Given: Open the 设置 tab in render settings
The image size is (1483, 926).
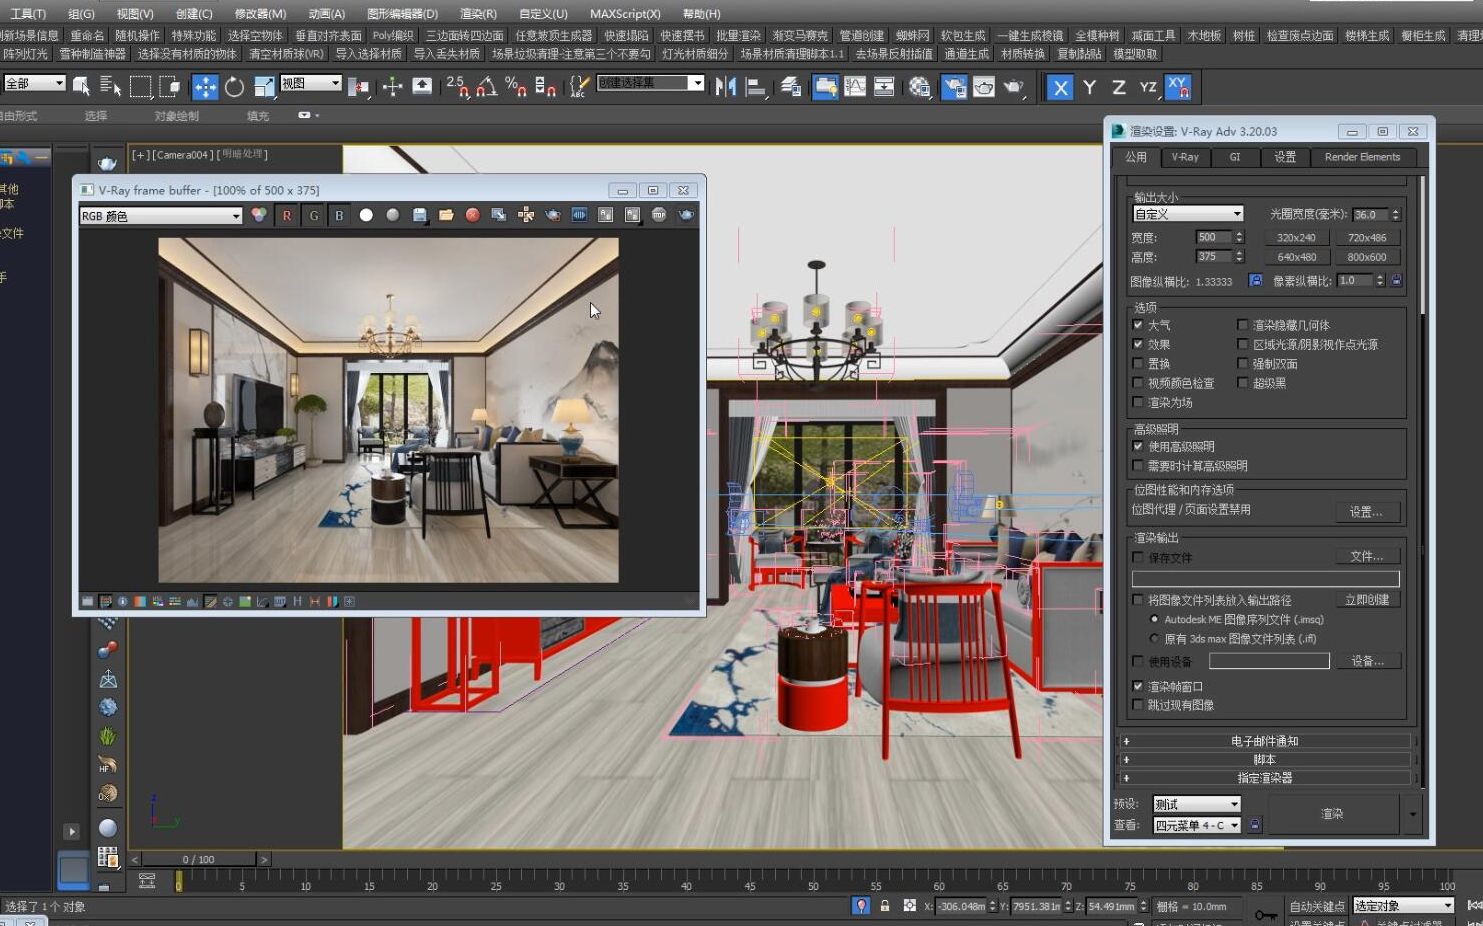Looking at the screenshot, I should tap(1285, 157).
